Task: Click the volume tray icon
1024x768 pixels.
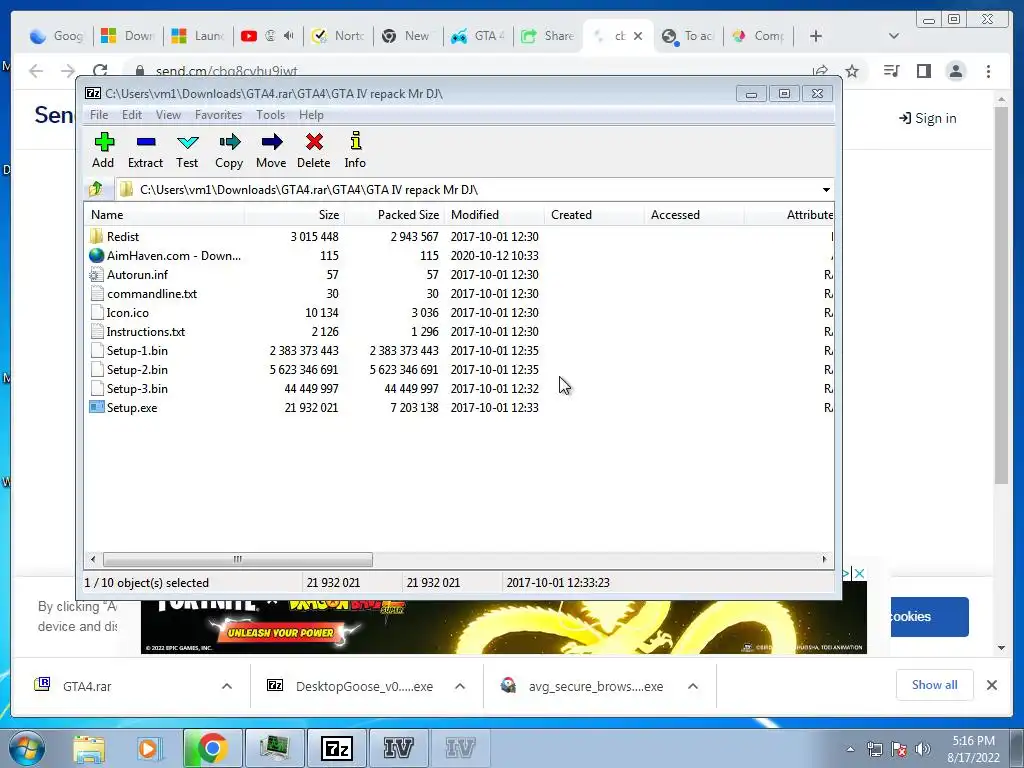Action: pos(923,749)
